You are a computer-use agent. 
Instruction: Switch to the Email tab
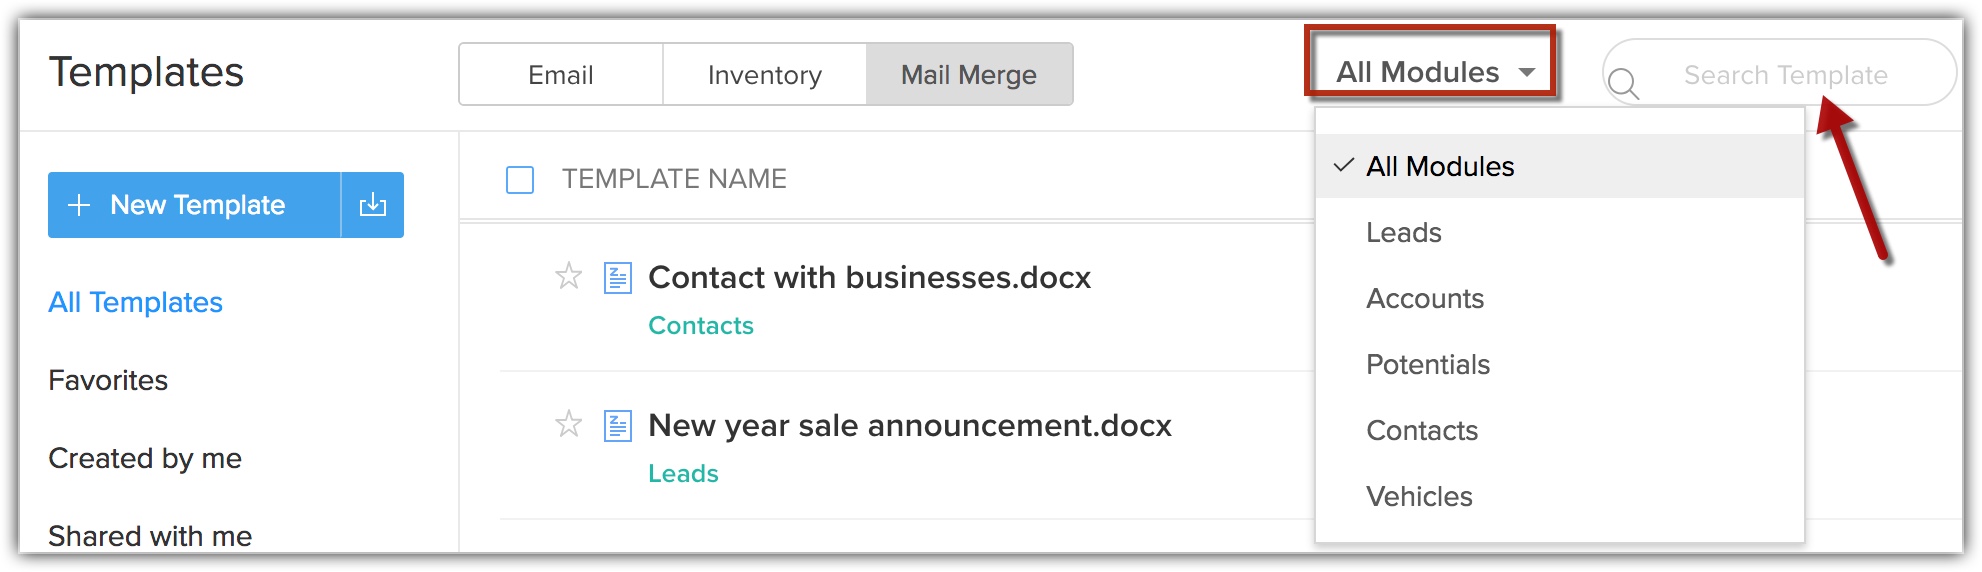(x=561, y=75)
